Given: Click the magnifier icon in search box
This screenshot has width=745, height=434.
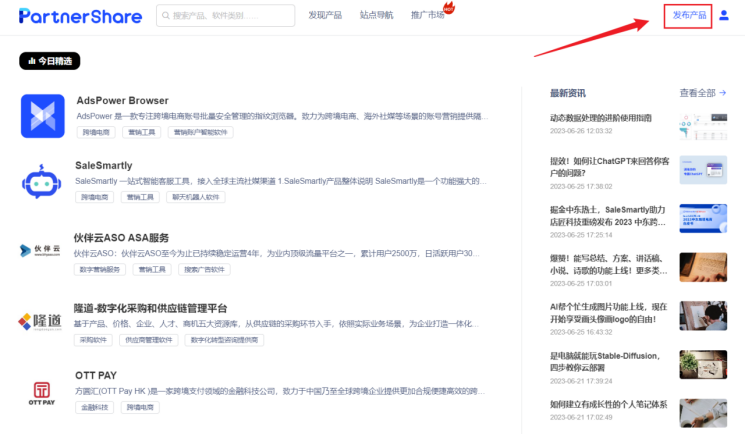Looking at the screenshot, I should [166, 16].
